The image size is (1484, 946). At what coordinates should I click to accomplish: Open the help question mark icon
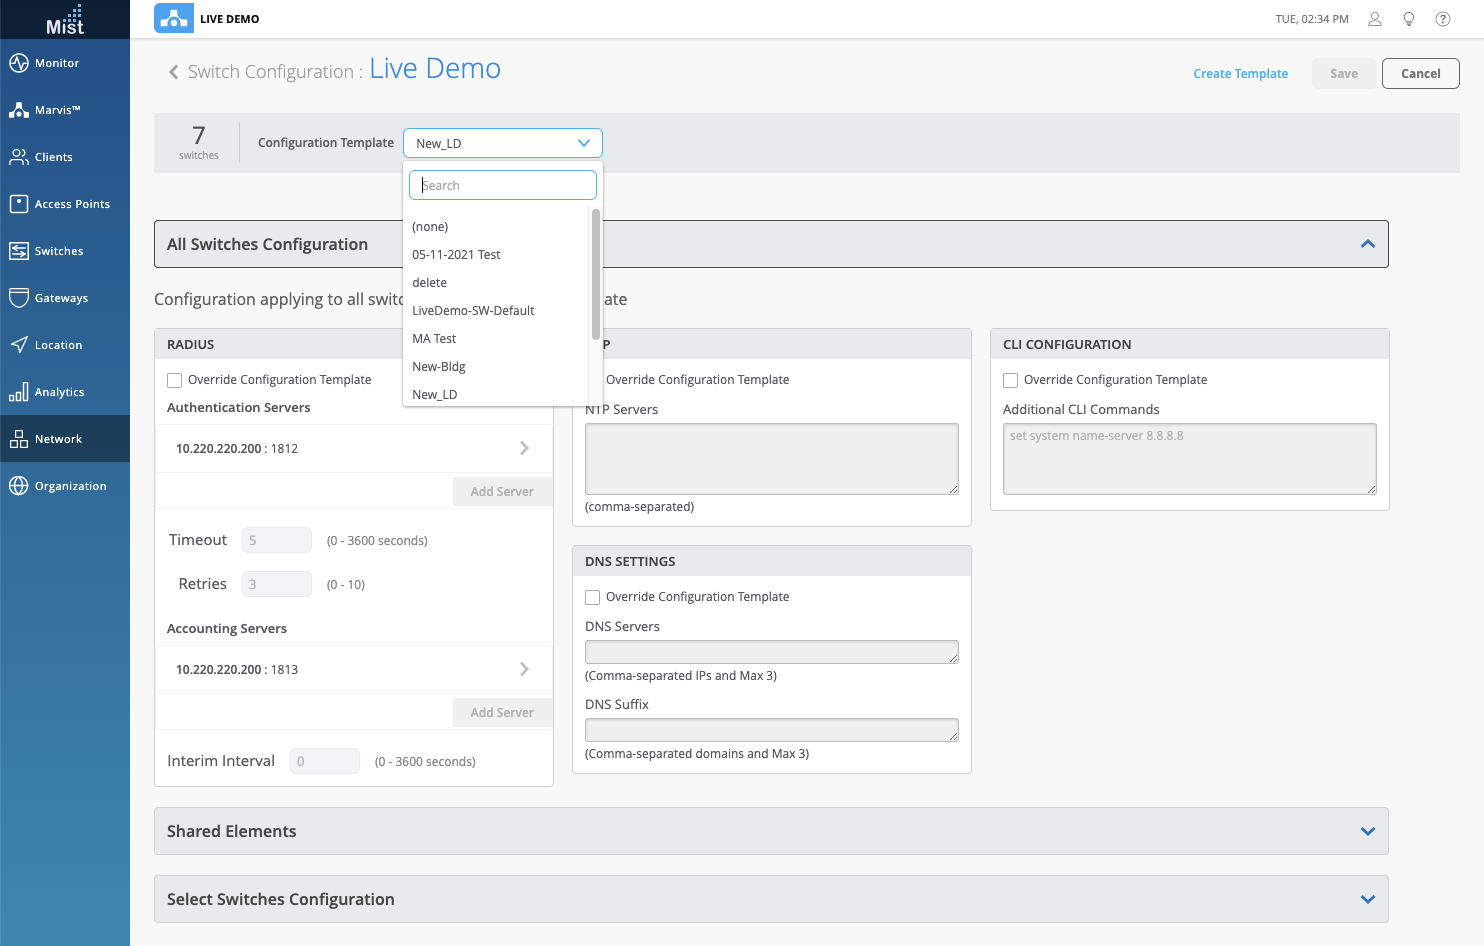1443,19
